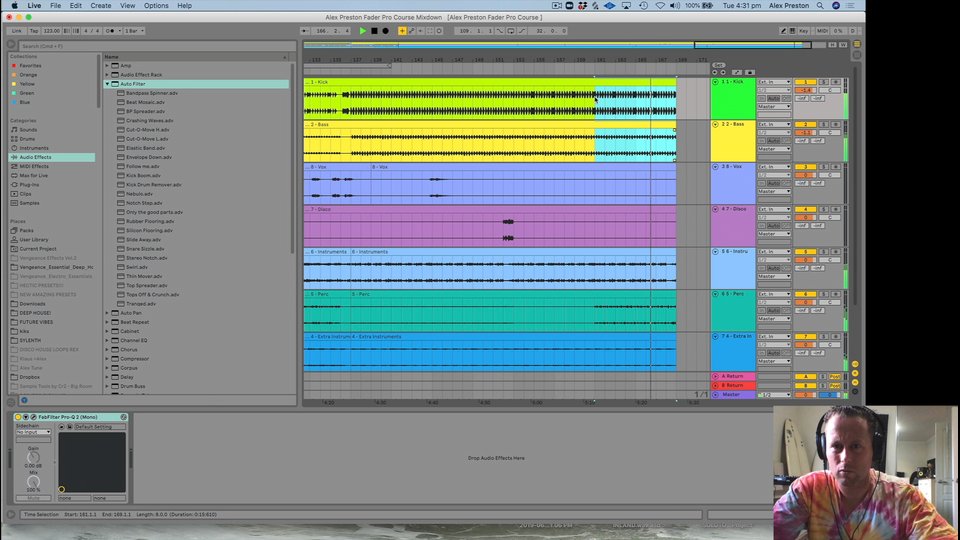Fold the 1-Kick track with its unfold button
Image resolution: width=960 pixels, height=540 pixels.
pos(715,81)
